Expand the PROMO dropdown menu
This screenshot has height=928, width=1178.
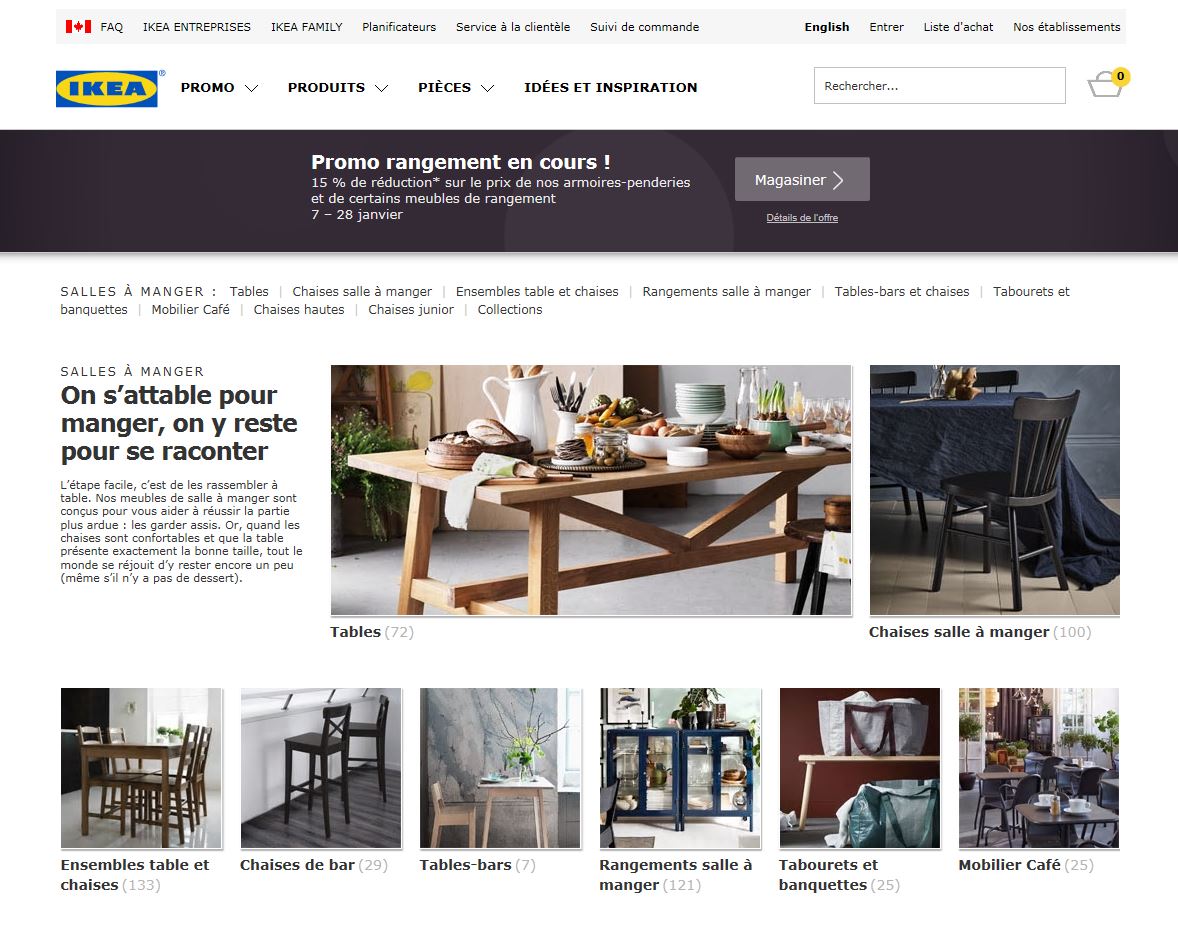[x=219, y=87]
